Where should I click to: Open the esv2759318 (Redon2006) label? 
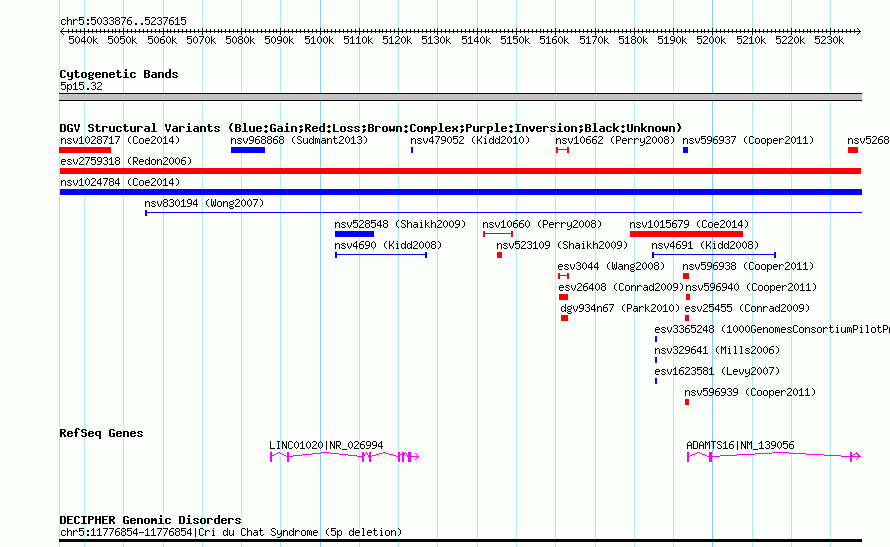click(x=126, y=161)
